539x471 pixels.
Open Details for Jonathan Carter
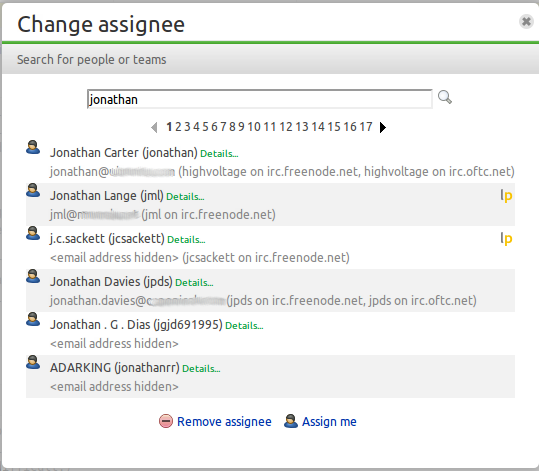[x=219, y=154]
